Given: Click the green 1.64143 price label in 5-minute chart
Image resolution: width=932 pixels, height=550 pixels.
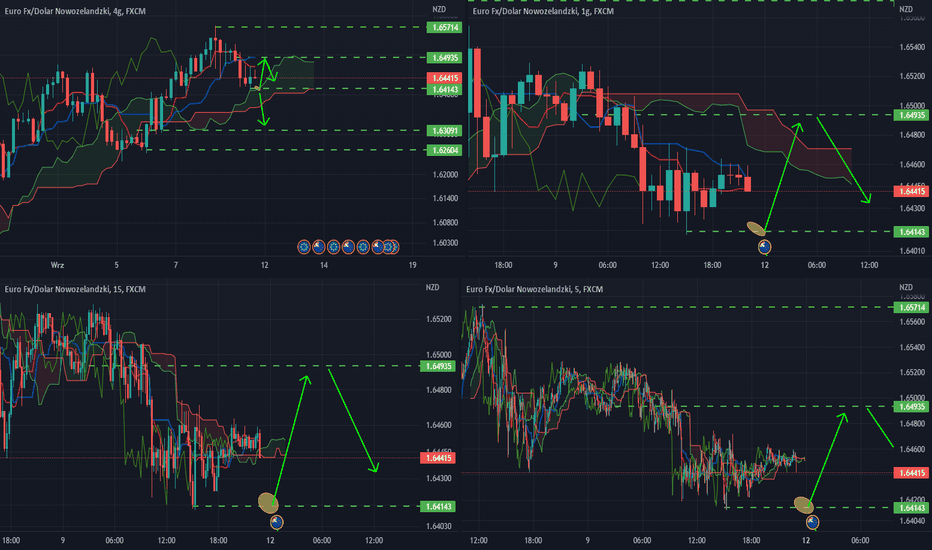Looking at the screenshot, I should (912, 508).
